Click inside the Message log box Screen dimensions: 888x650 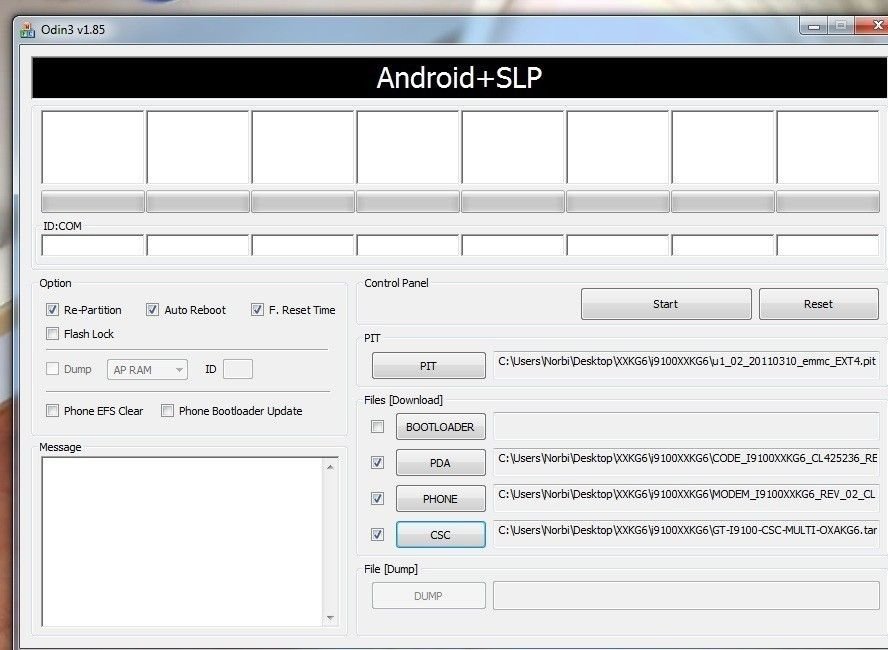point(182,542)
